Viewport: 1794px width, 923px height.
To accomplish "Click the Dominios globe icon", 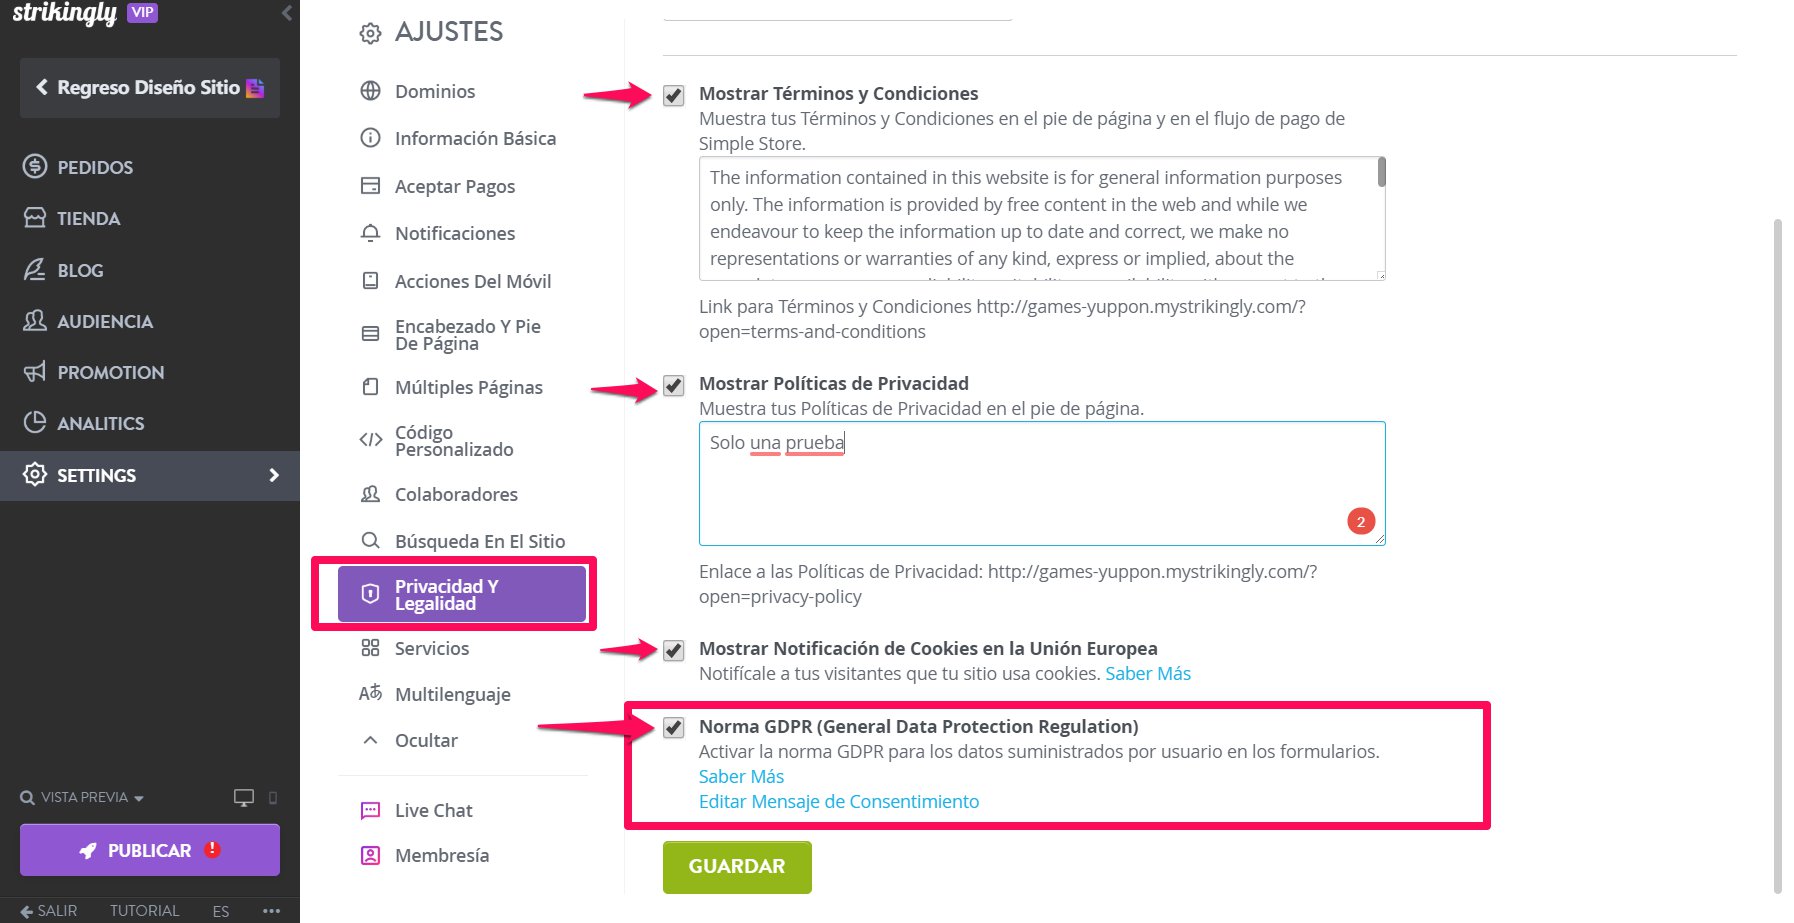I will (x=370, y=91).
